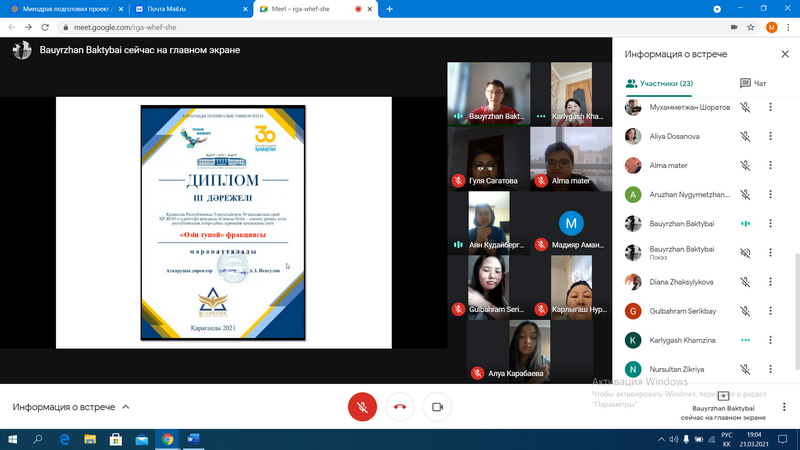The width and height of the screenshot is (800, 450).
Task: Click the red hang-up call button
Action: click(400, 407)
